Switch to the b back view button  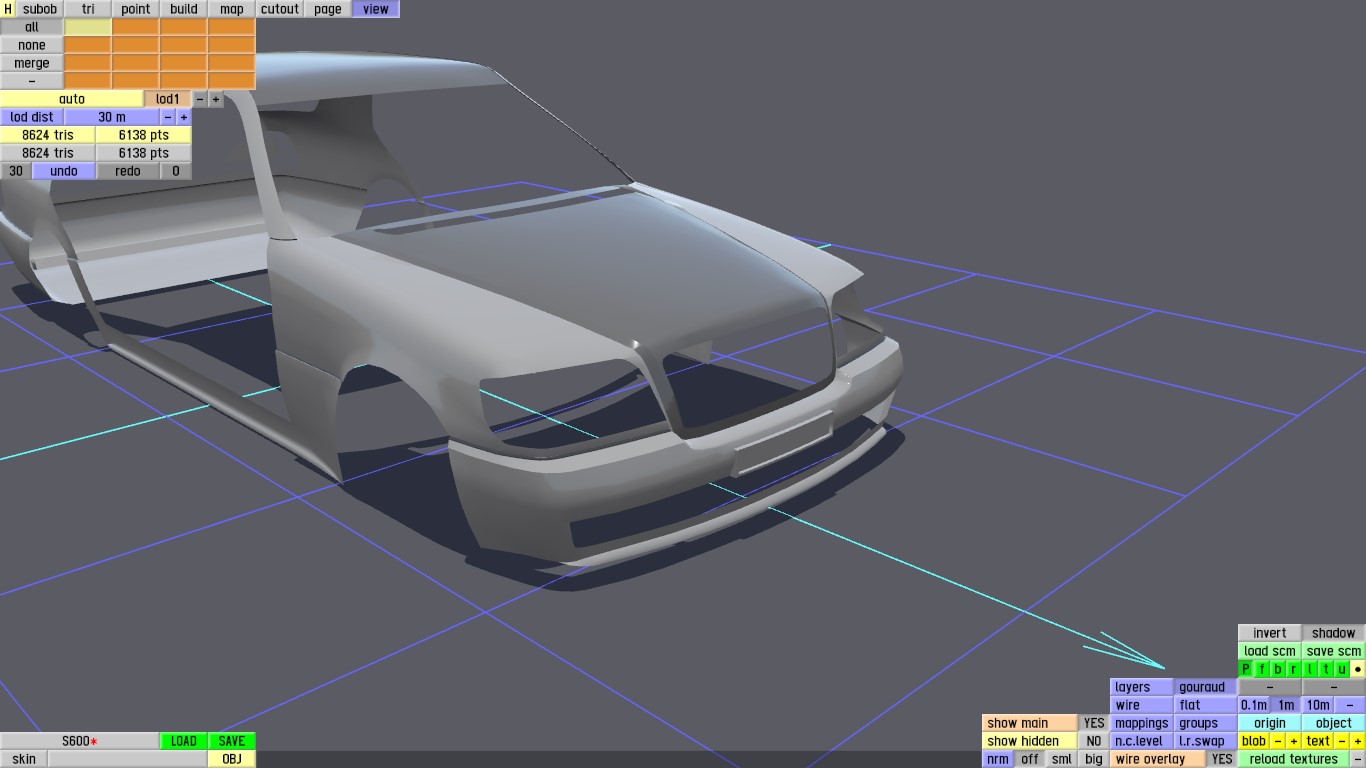[x=1278, y=669]
